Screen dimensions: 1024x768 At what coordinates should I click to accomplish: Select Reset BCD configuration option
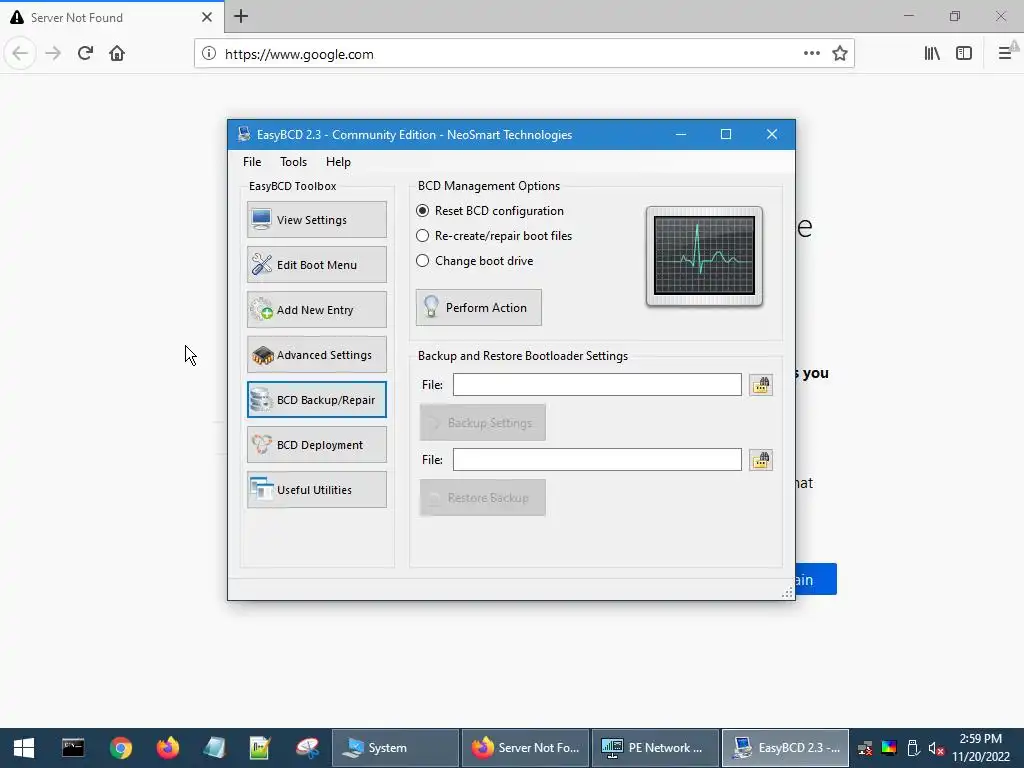[x=490, y=211]
